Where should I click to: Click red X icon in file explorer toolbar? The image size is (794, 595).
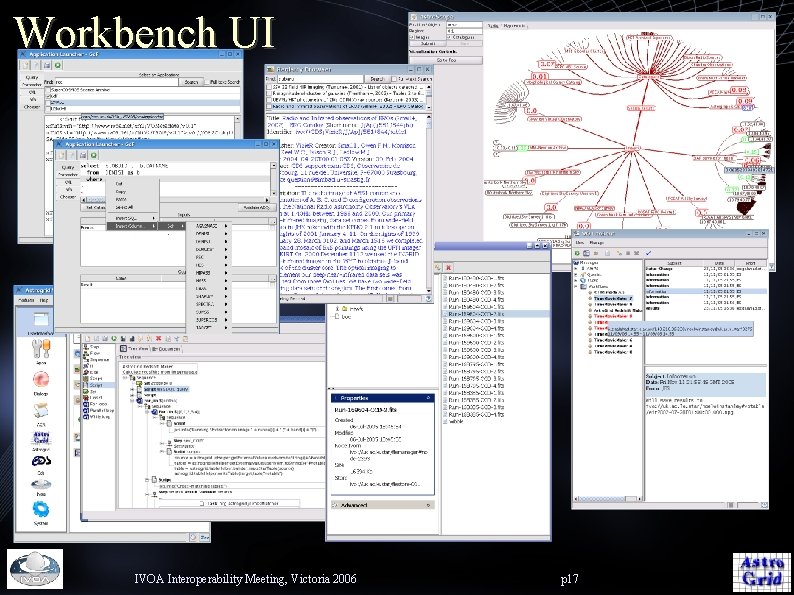click(448, 267)
